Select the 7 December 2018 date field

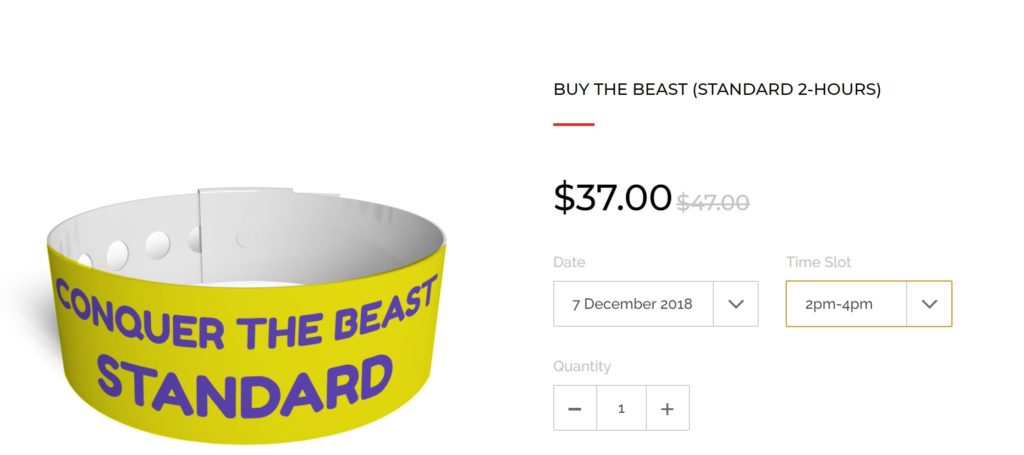(632, 304)
